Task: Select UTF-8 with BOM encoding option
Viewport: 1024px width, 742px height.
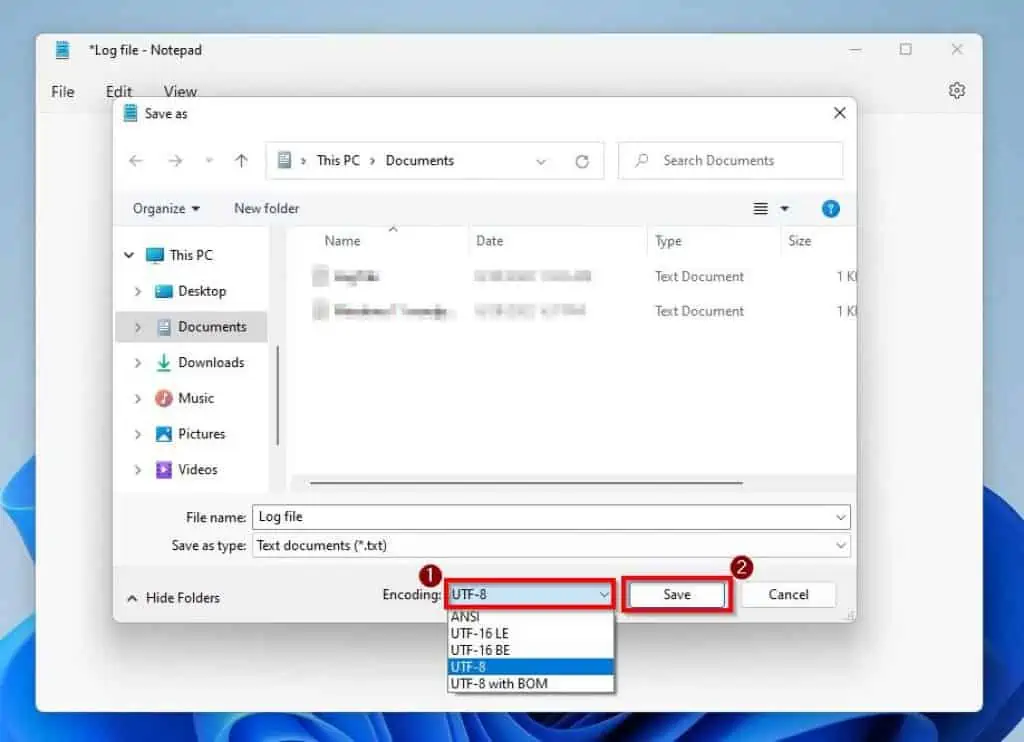Action: [x=531, y=684]
